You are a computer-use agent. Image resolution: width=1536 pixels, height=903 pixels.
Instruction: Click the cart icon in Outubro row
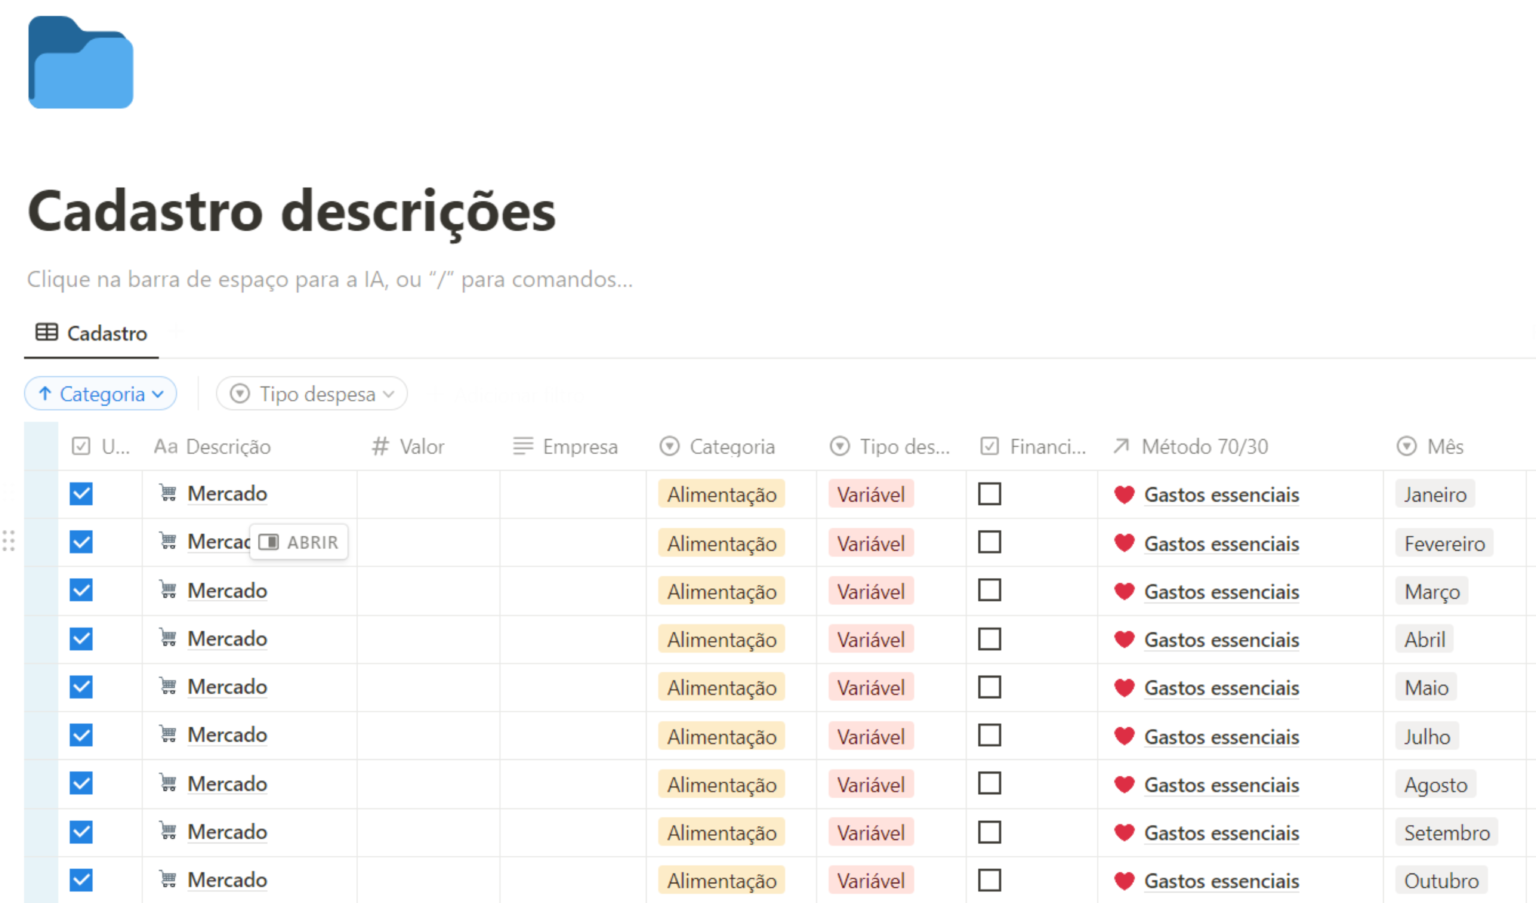(168, 879)
